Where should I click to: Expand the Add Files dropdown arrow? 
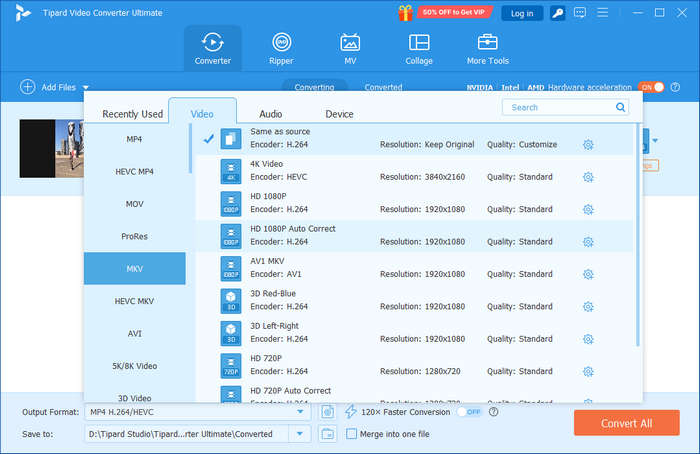(x=86, y=87)
